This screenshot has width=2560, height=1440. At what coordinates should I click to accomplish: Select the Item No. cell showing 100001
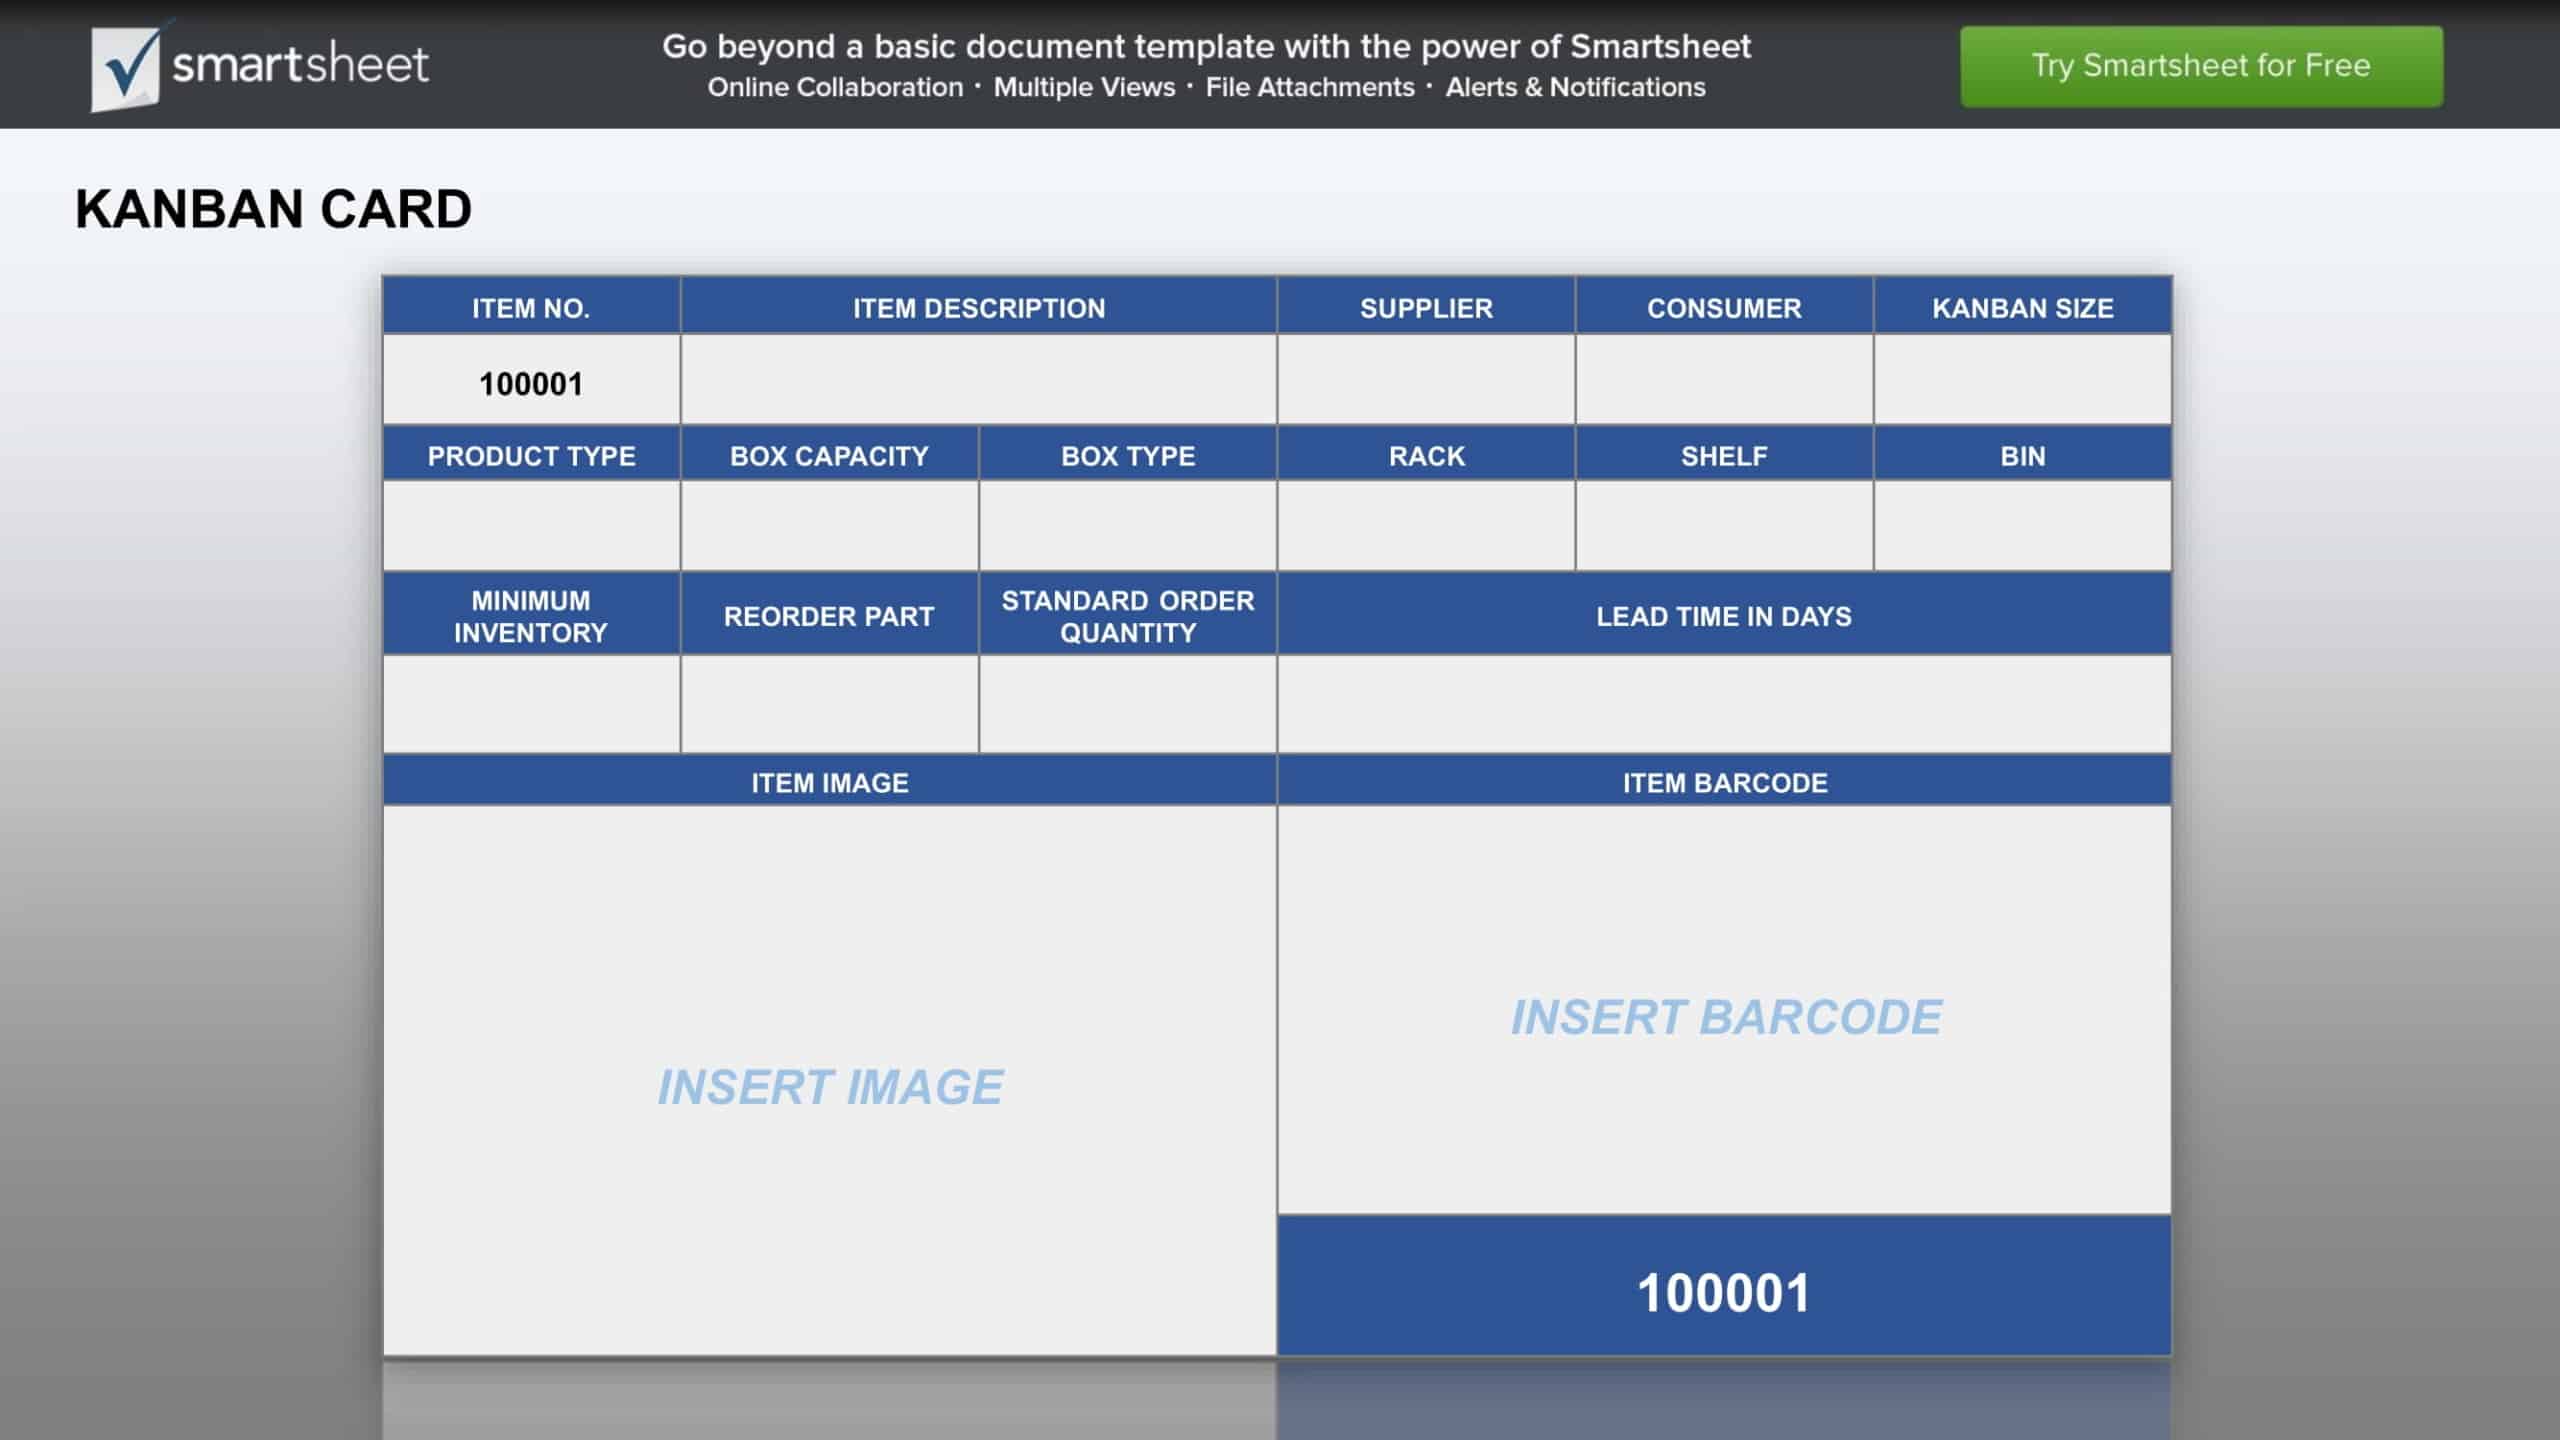[531, 382]
